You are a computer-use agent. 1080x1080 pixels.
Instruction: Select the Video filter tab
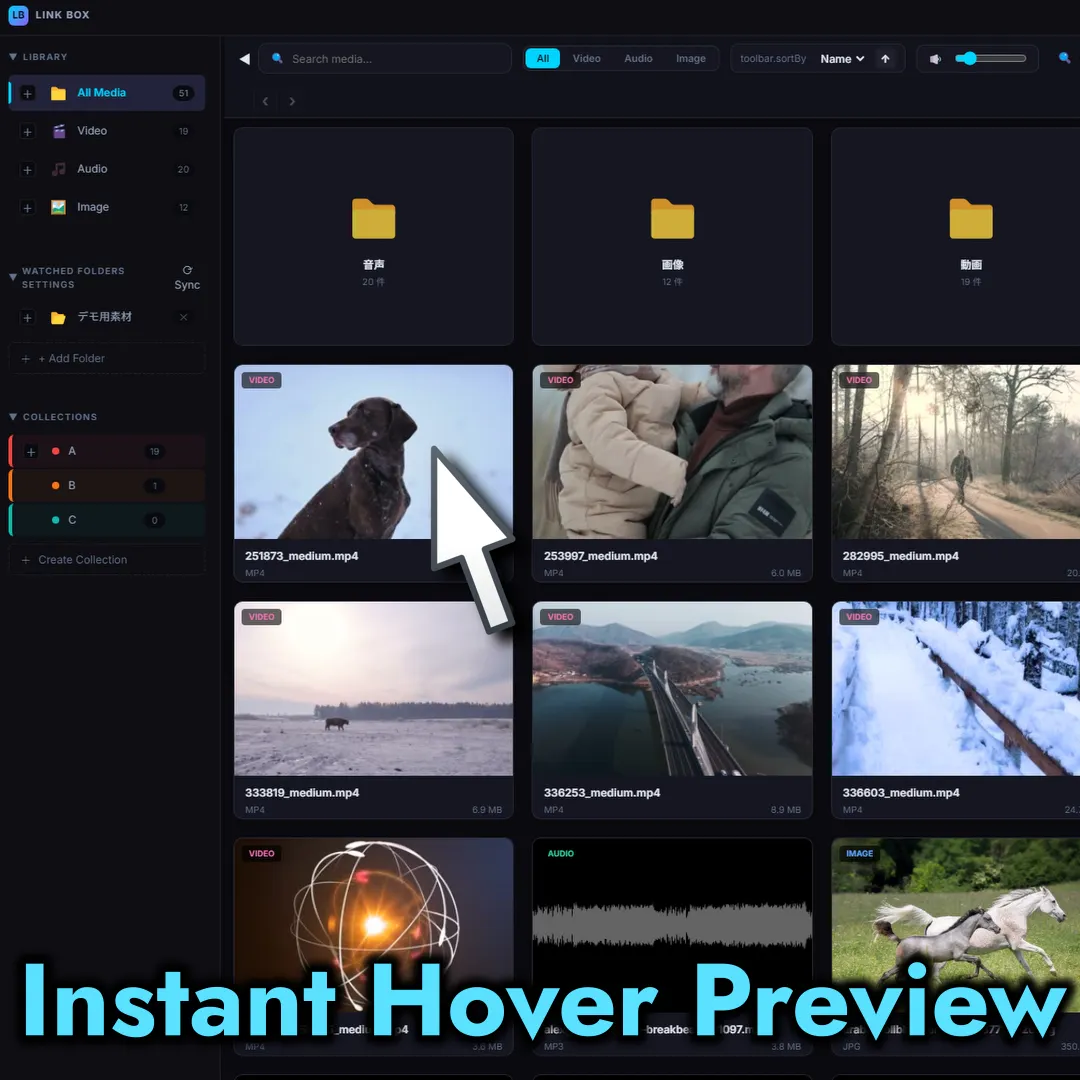pos(586,59)
